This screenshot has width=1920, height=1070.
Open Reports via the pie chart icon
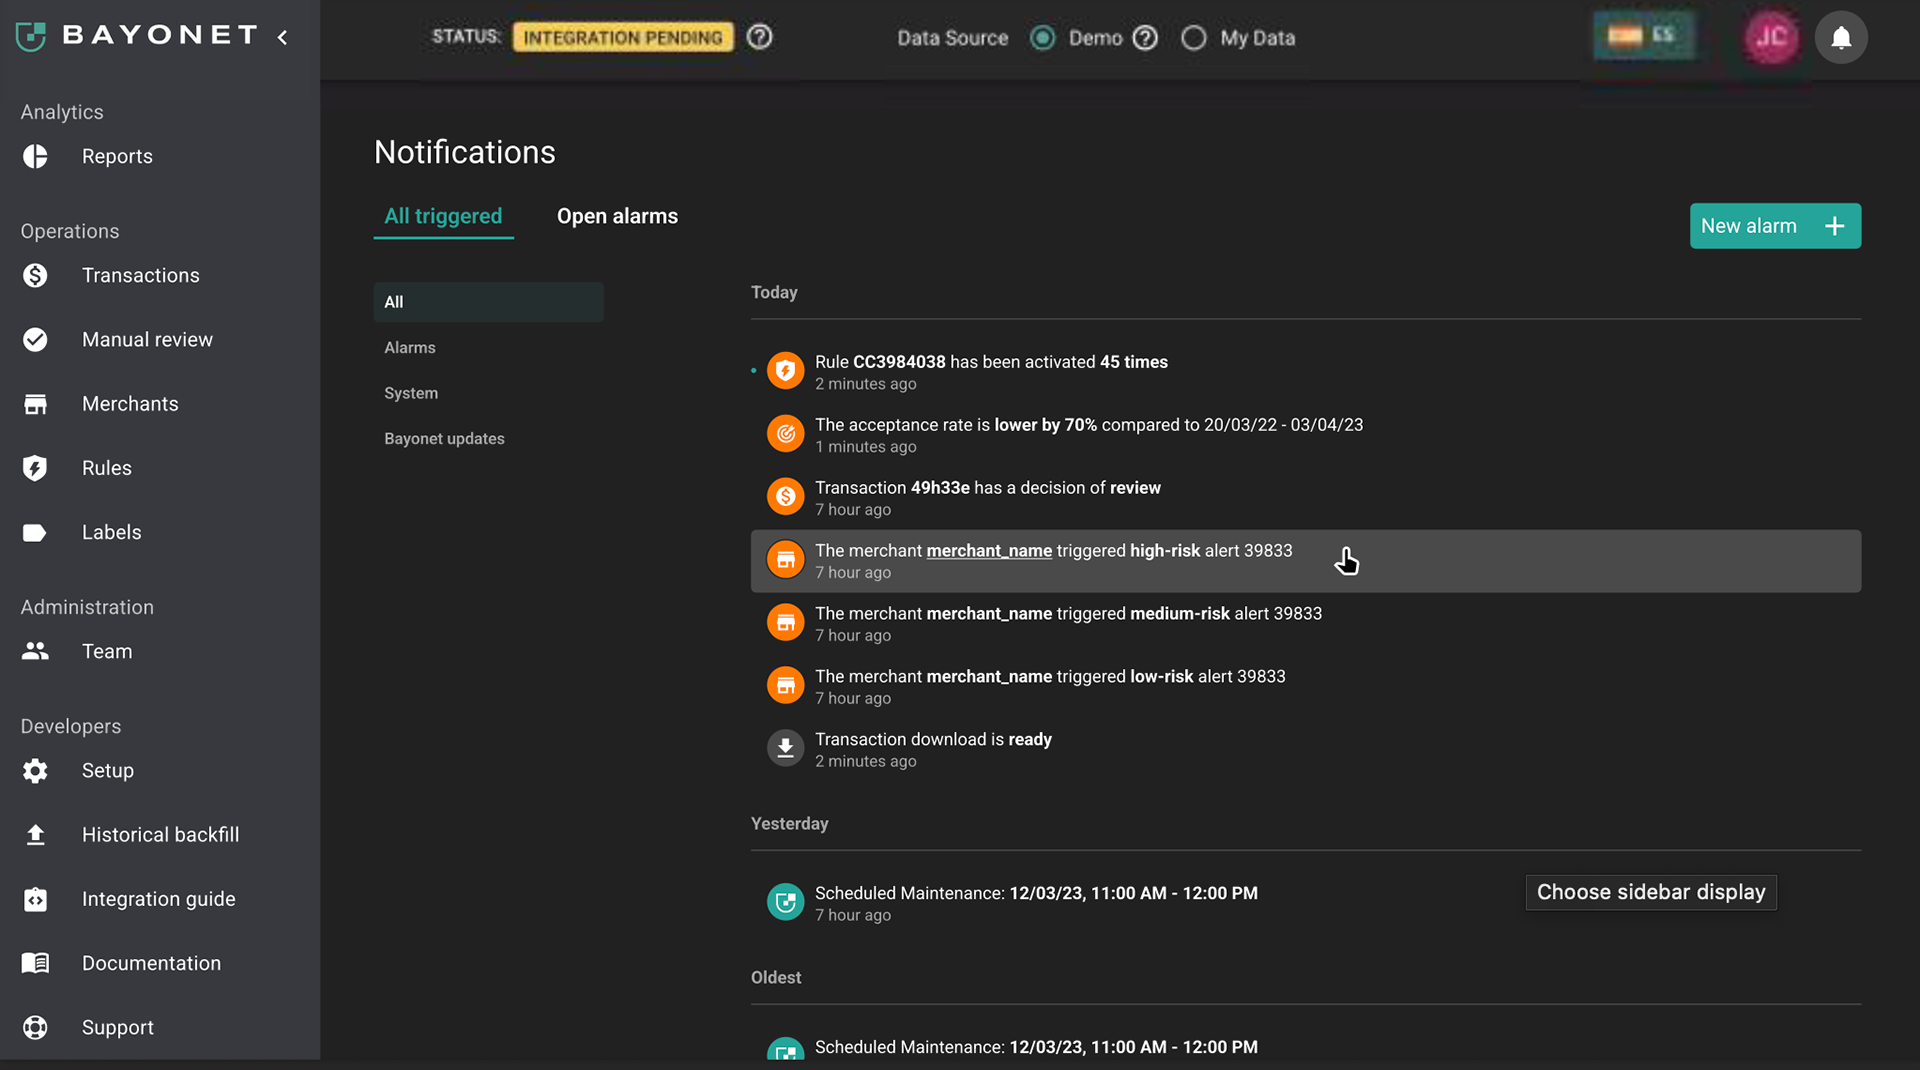tap(35, 156)
